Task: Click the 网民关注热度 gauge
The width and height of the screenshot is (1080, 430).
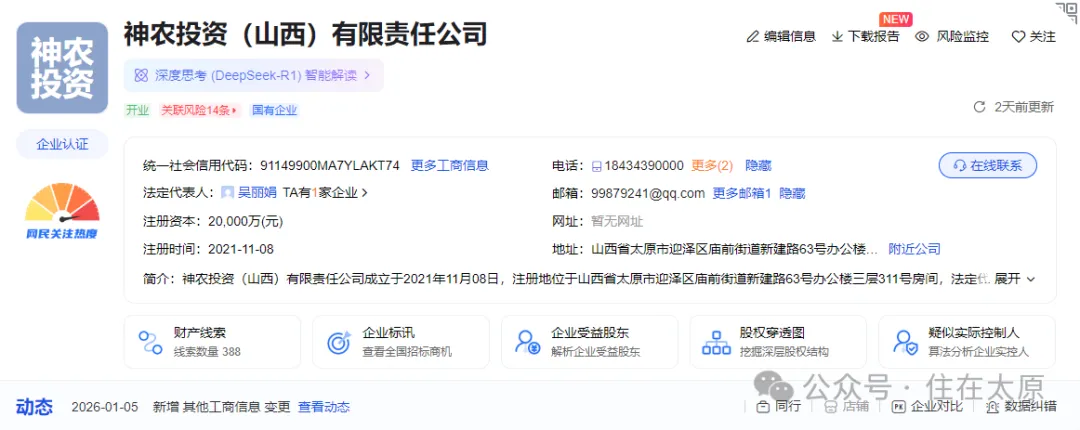Action: [x=62, y=212]
